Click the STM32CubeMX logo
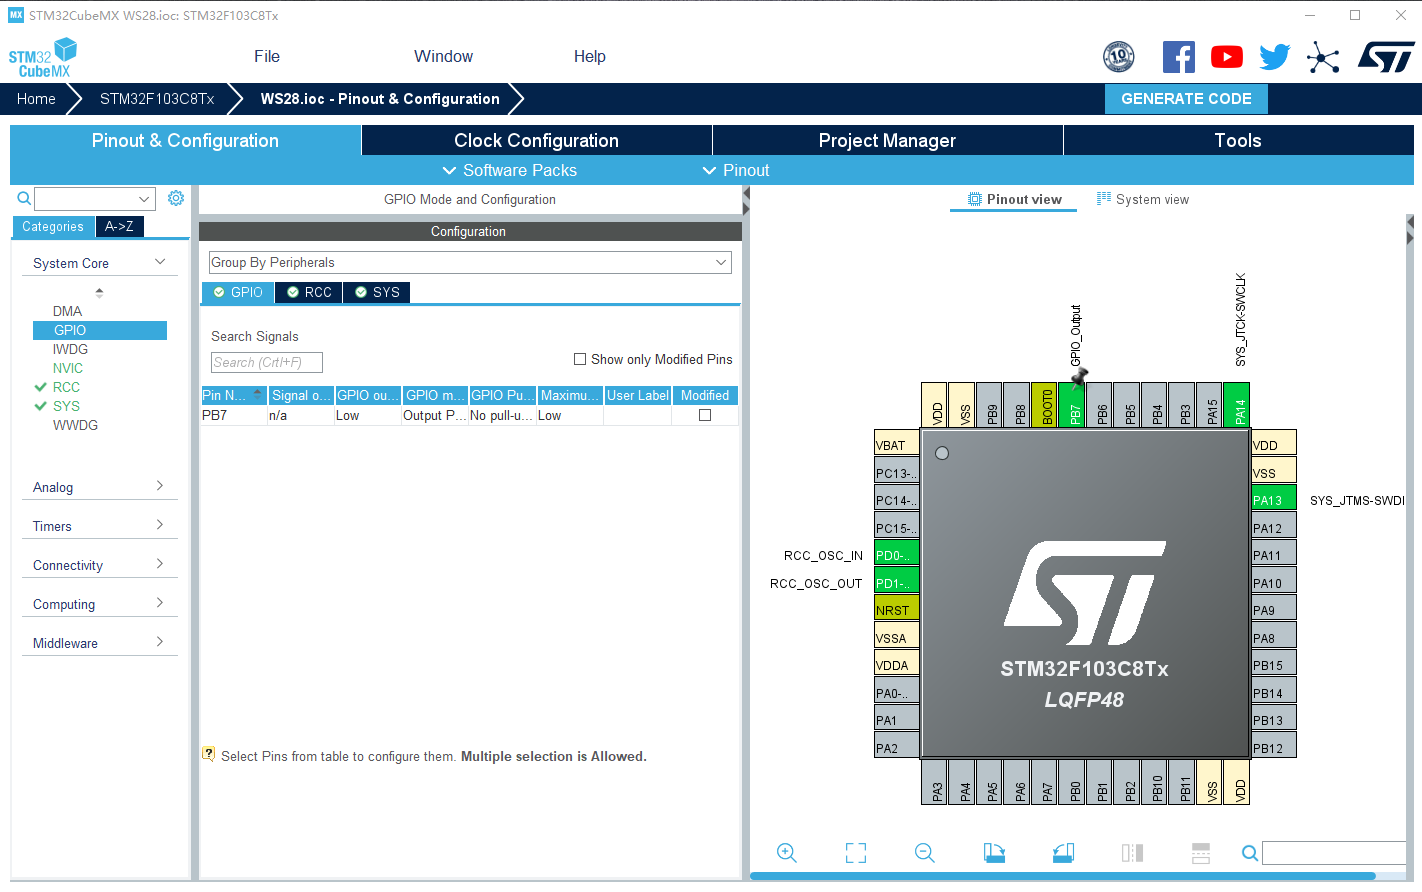This screenshot has width=1422, height=892. 43,58
